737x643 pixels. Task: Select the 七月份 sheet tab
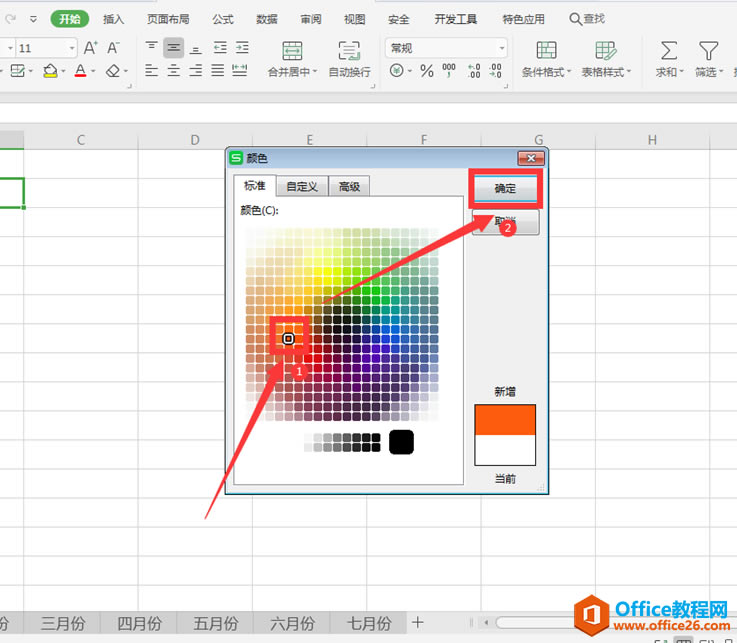pyautogui.click(x=369, y=624)
